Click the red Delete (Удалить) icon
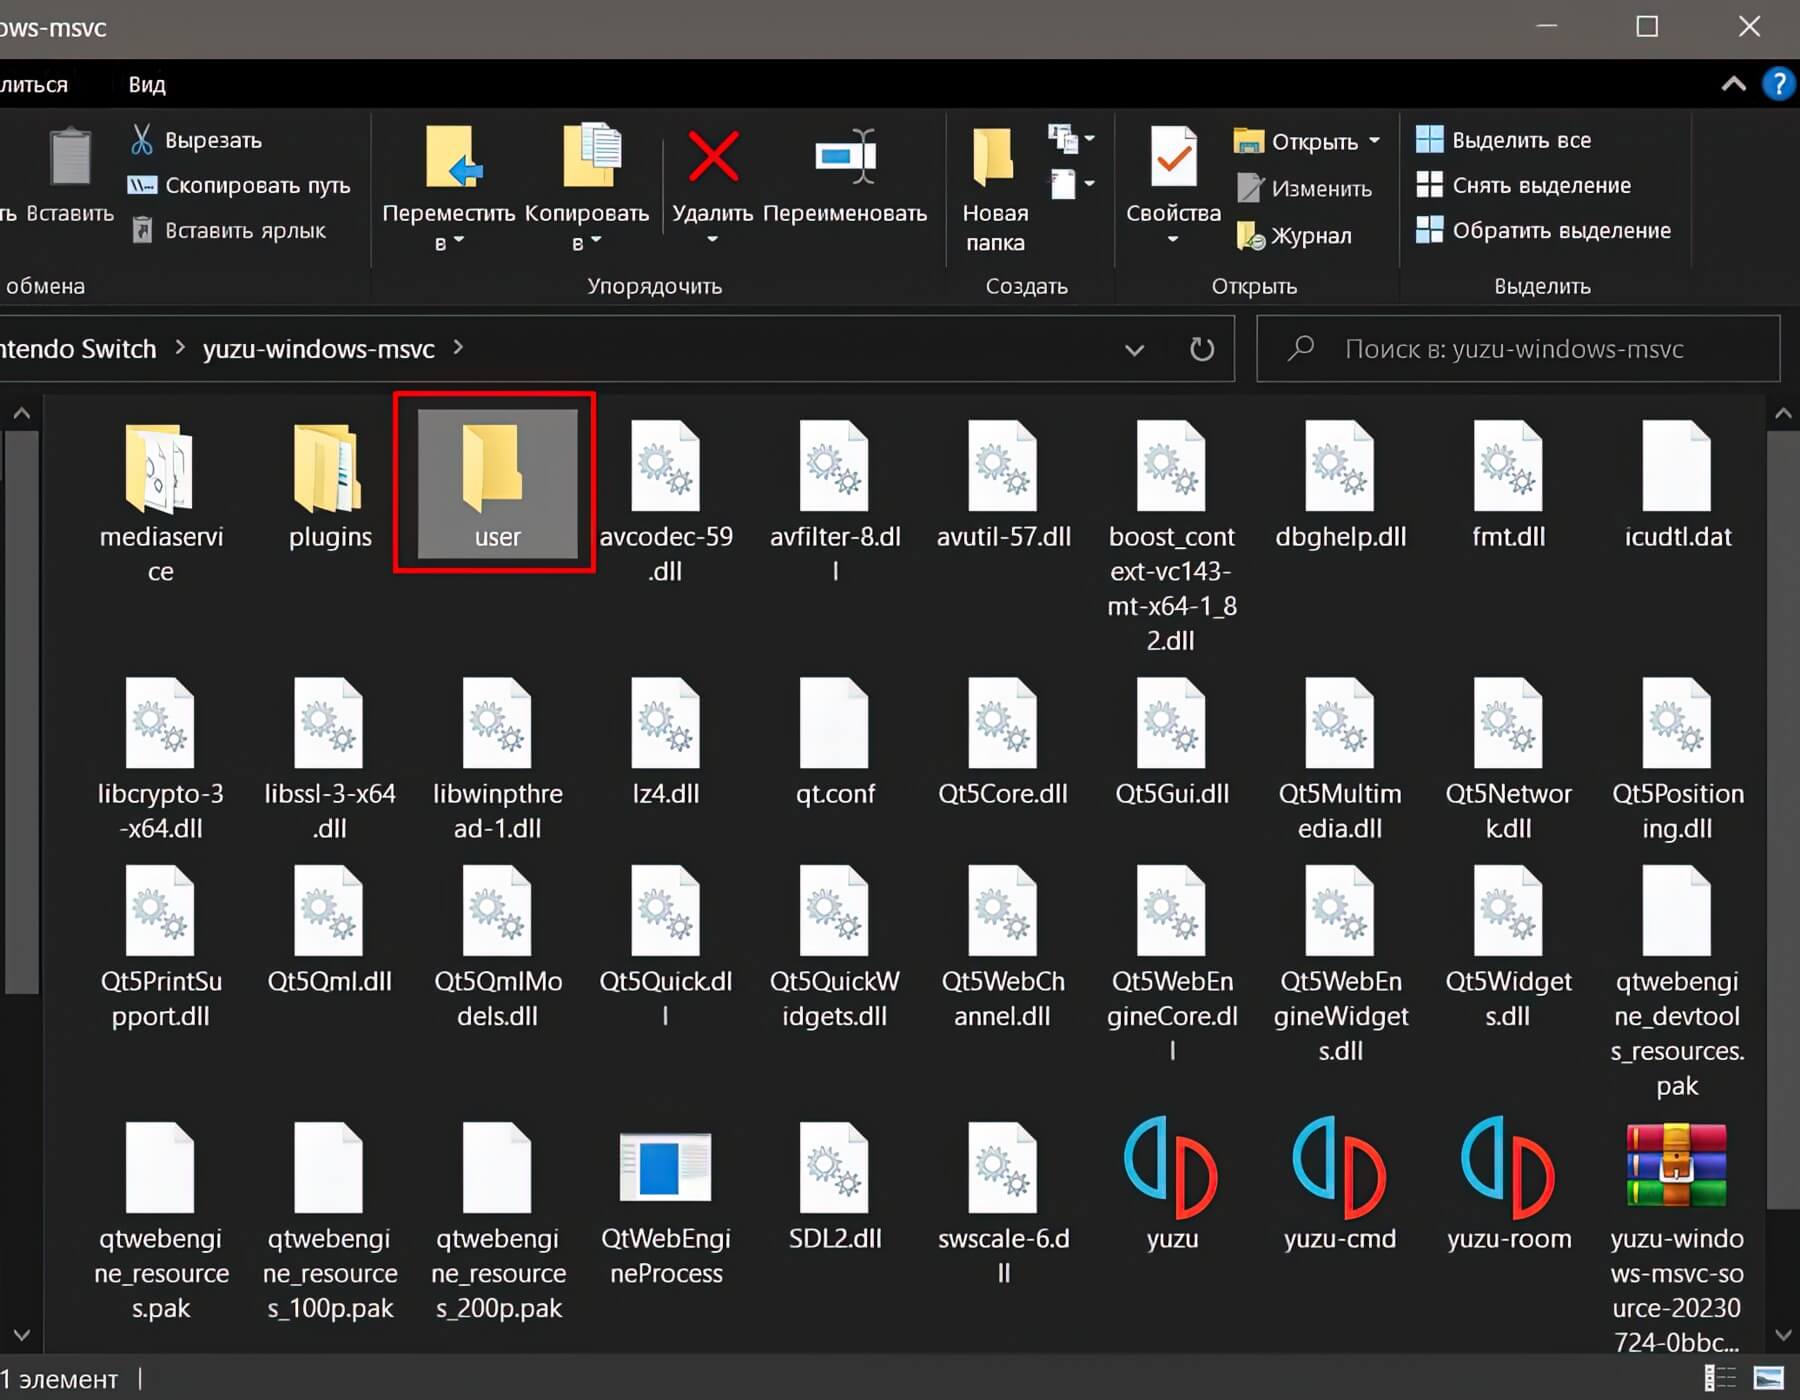1800x1400 pixels. [712, 158]
